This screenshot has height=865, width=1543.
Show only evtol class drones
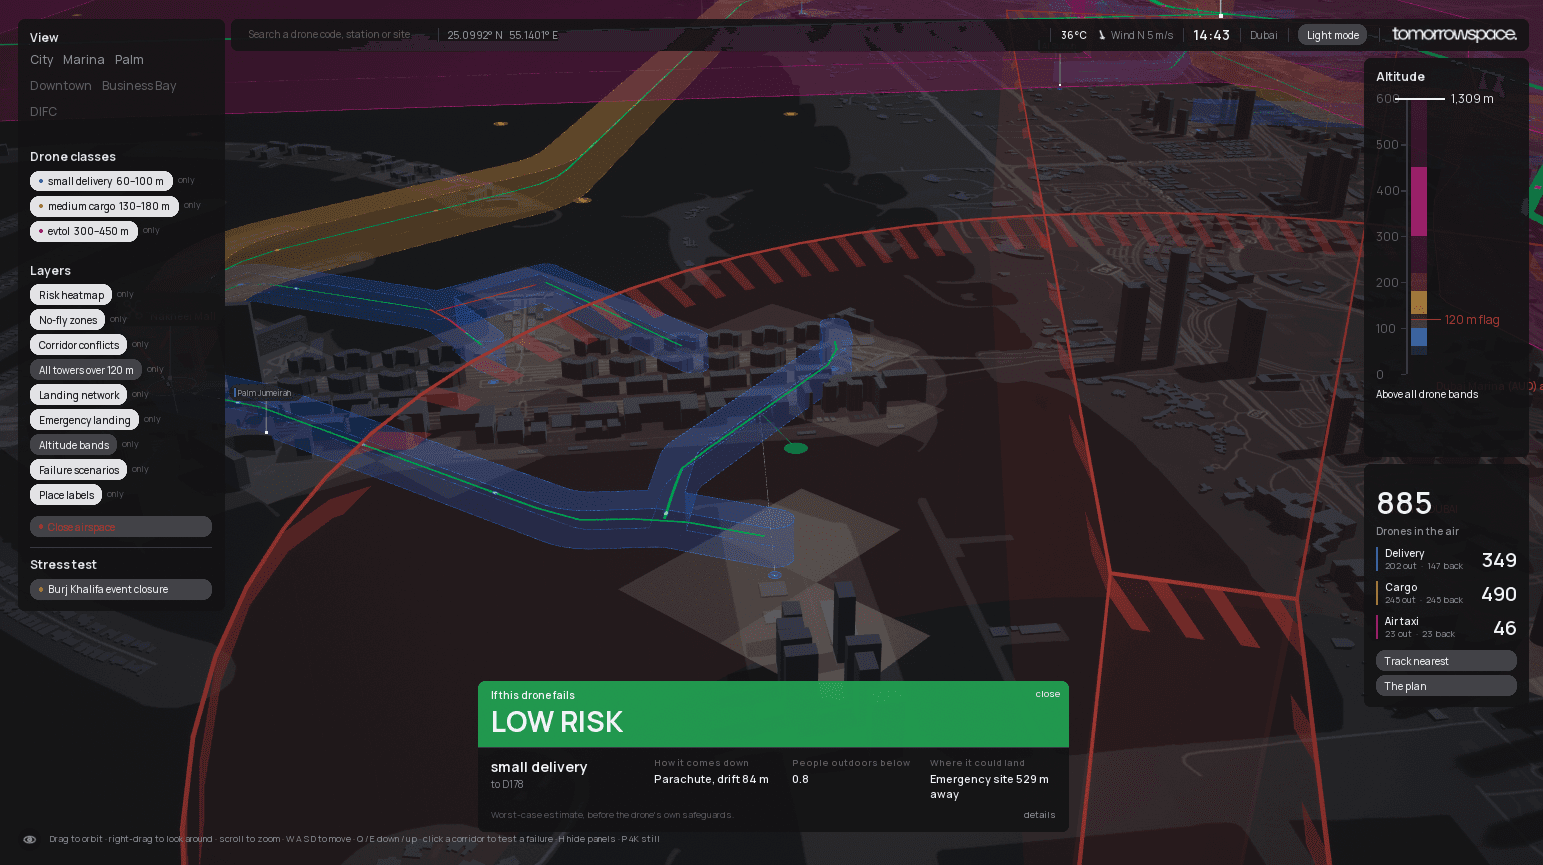[151, 230]
